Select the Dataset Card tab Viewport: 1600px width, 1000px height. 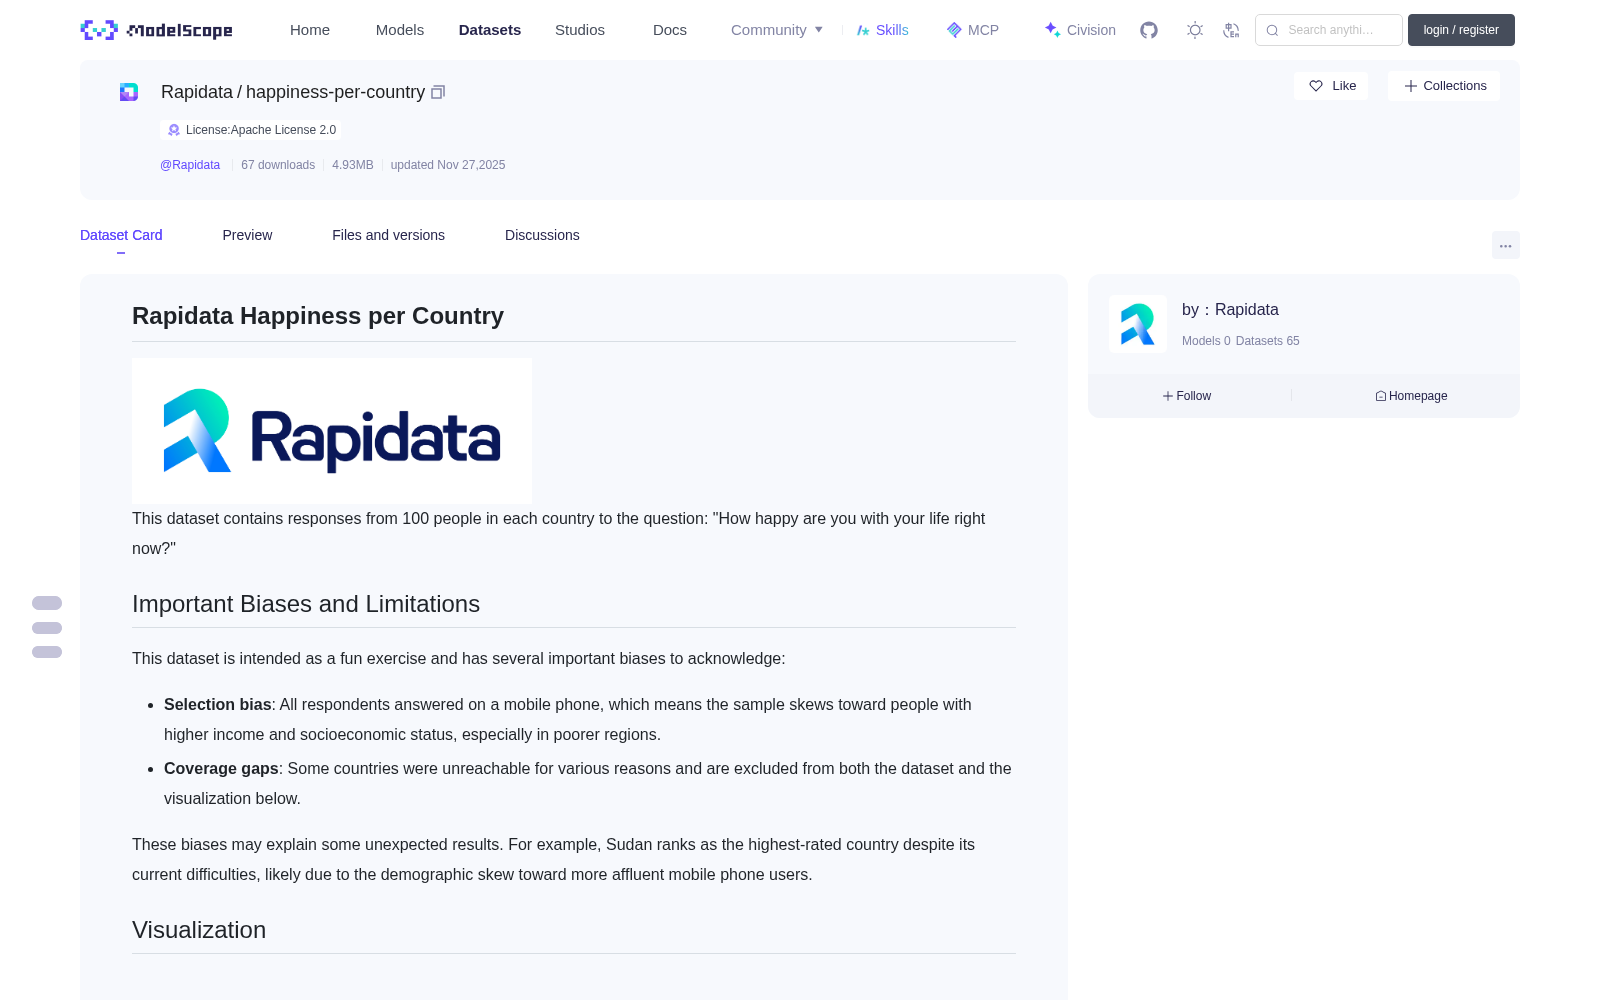[121, 235]
